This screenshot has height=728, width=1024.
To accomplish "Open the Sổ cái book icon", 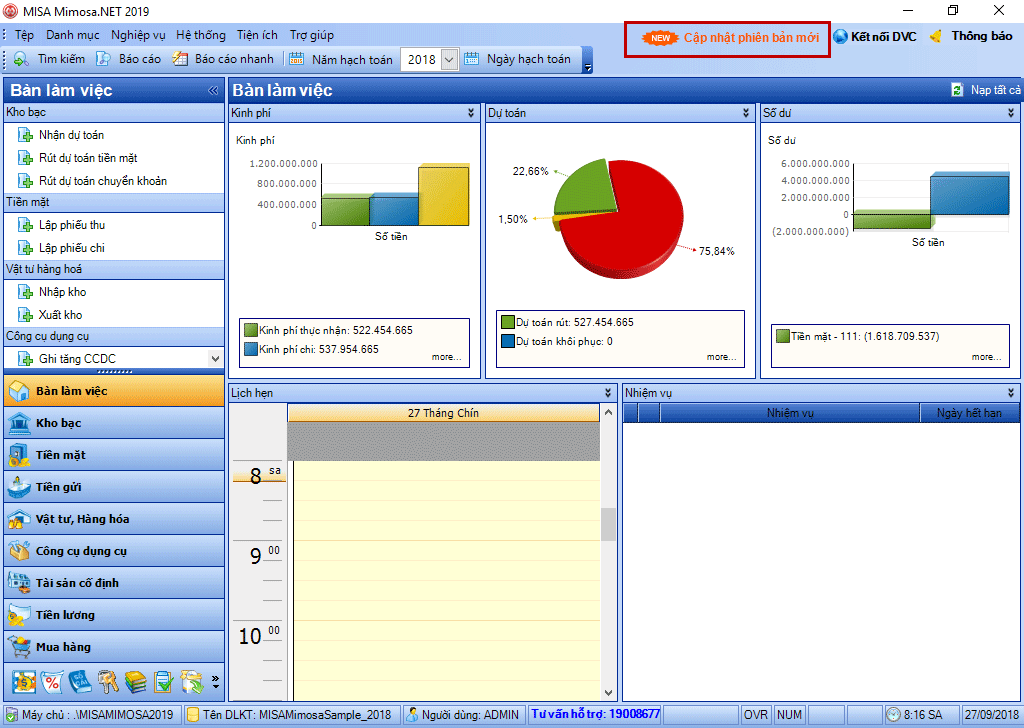I will point(80,682).
